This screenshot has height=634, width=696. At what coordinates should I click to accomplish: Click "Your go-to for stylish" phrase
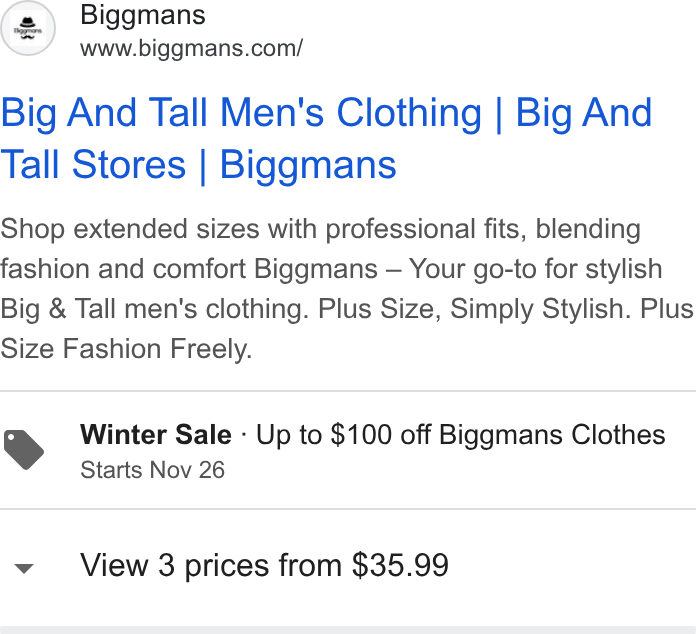tap(535, 269)
